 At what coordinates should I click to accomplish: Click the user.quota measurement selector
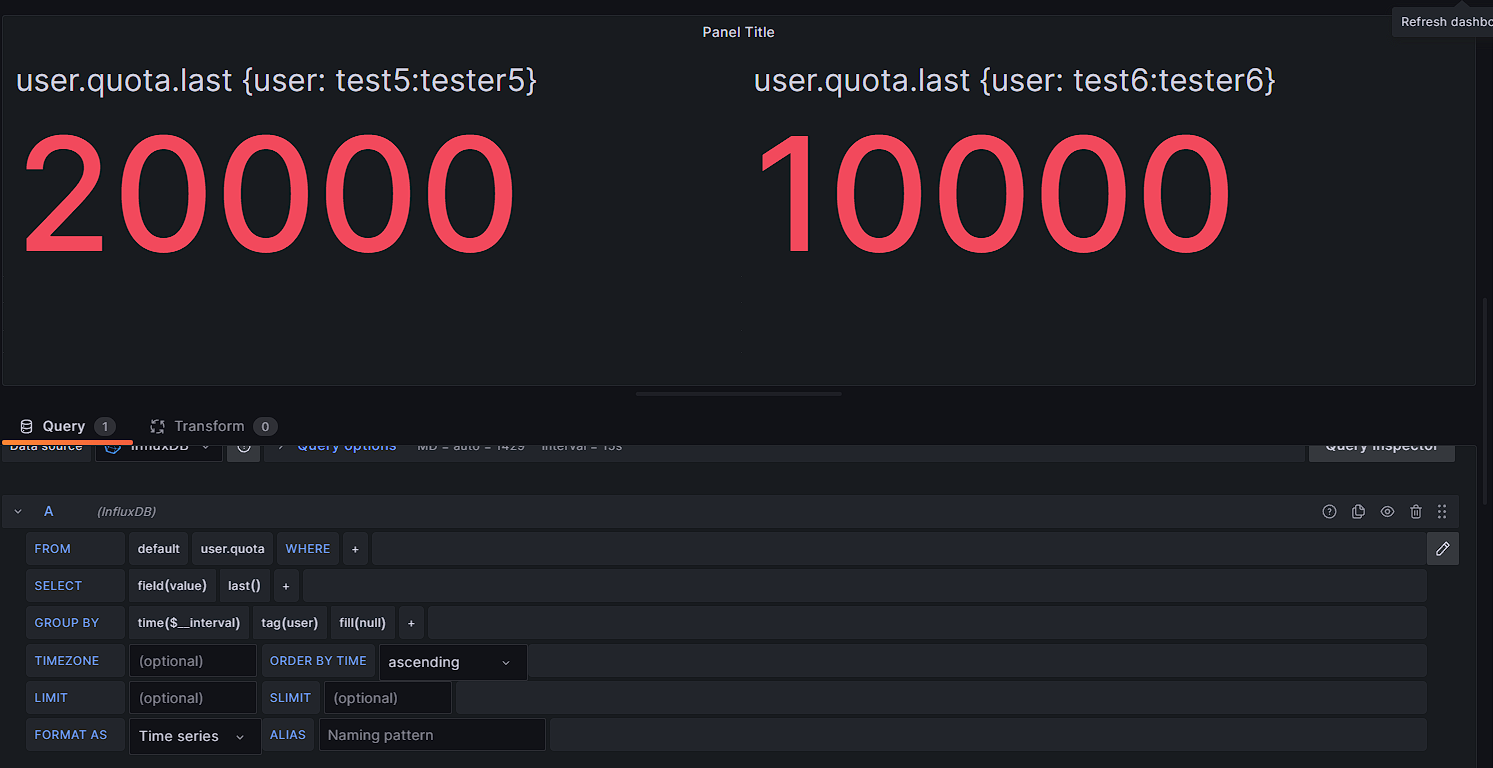click(232, 549)
